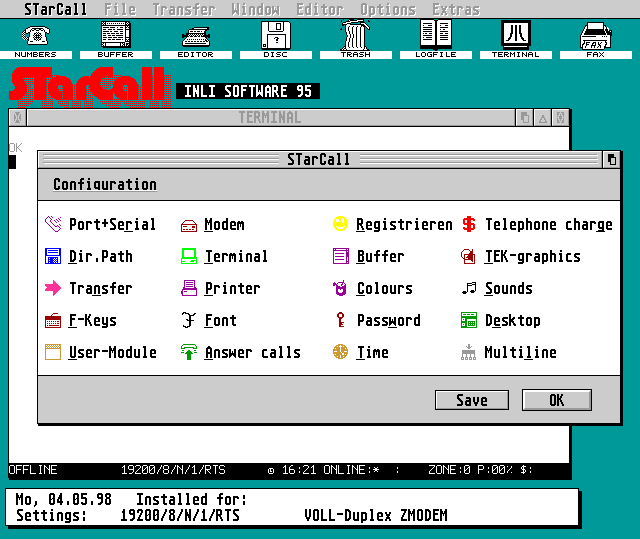Click the Configuration heading in the dialog
Image resolution: width=640 pixels, height=539 pixels.
click(105, 184)
